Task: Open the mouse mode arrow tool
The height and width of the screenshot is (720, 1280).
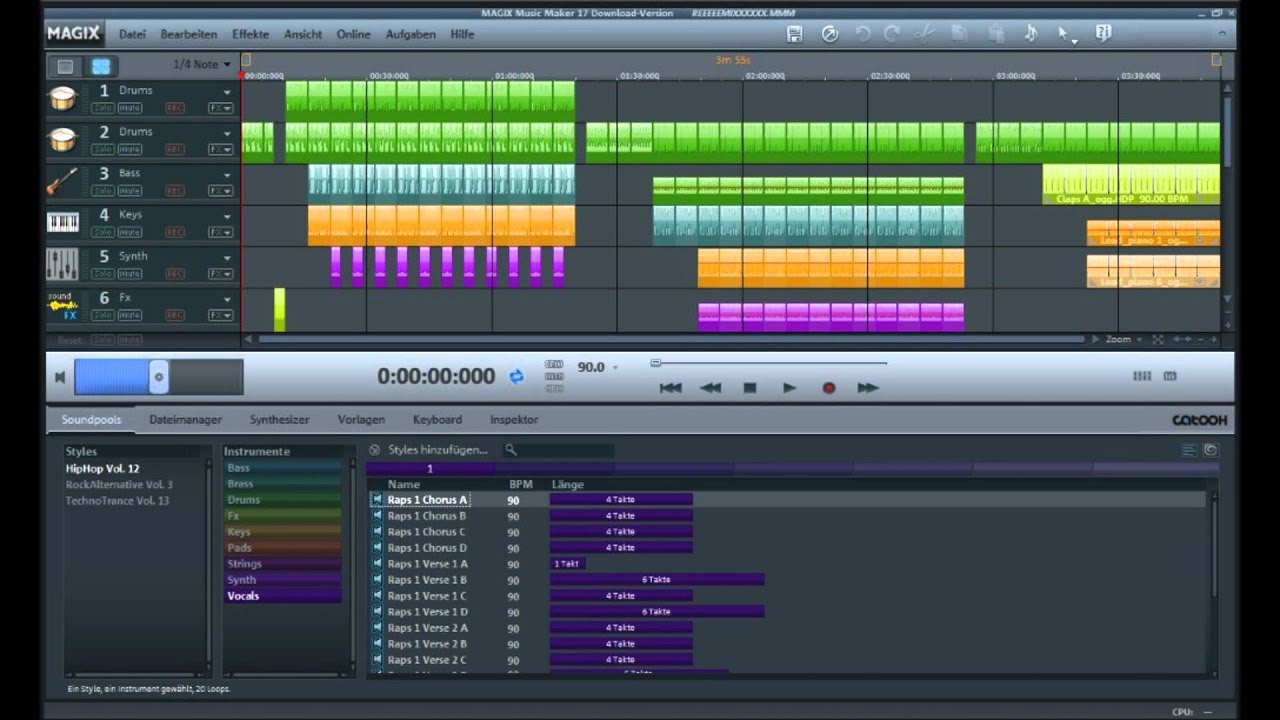Action: [1067, 34]
